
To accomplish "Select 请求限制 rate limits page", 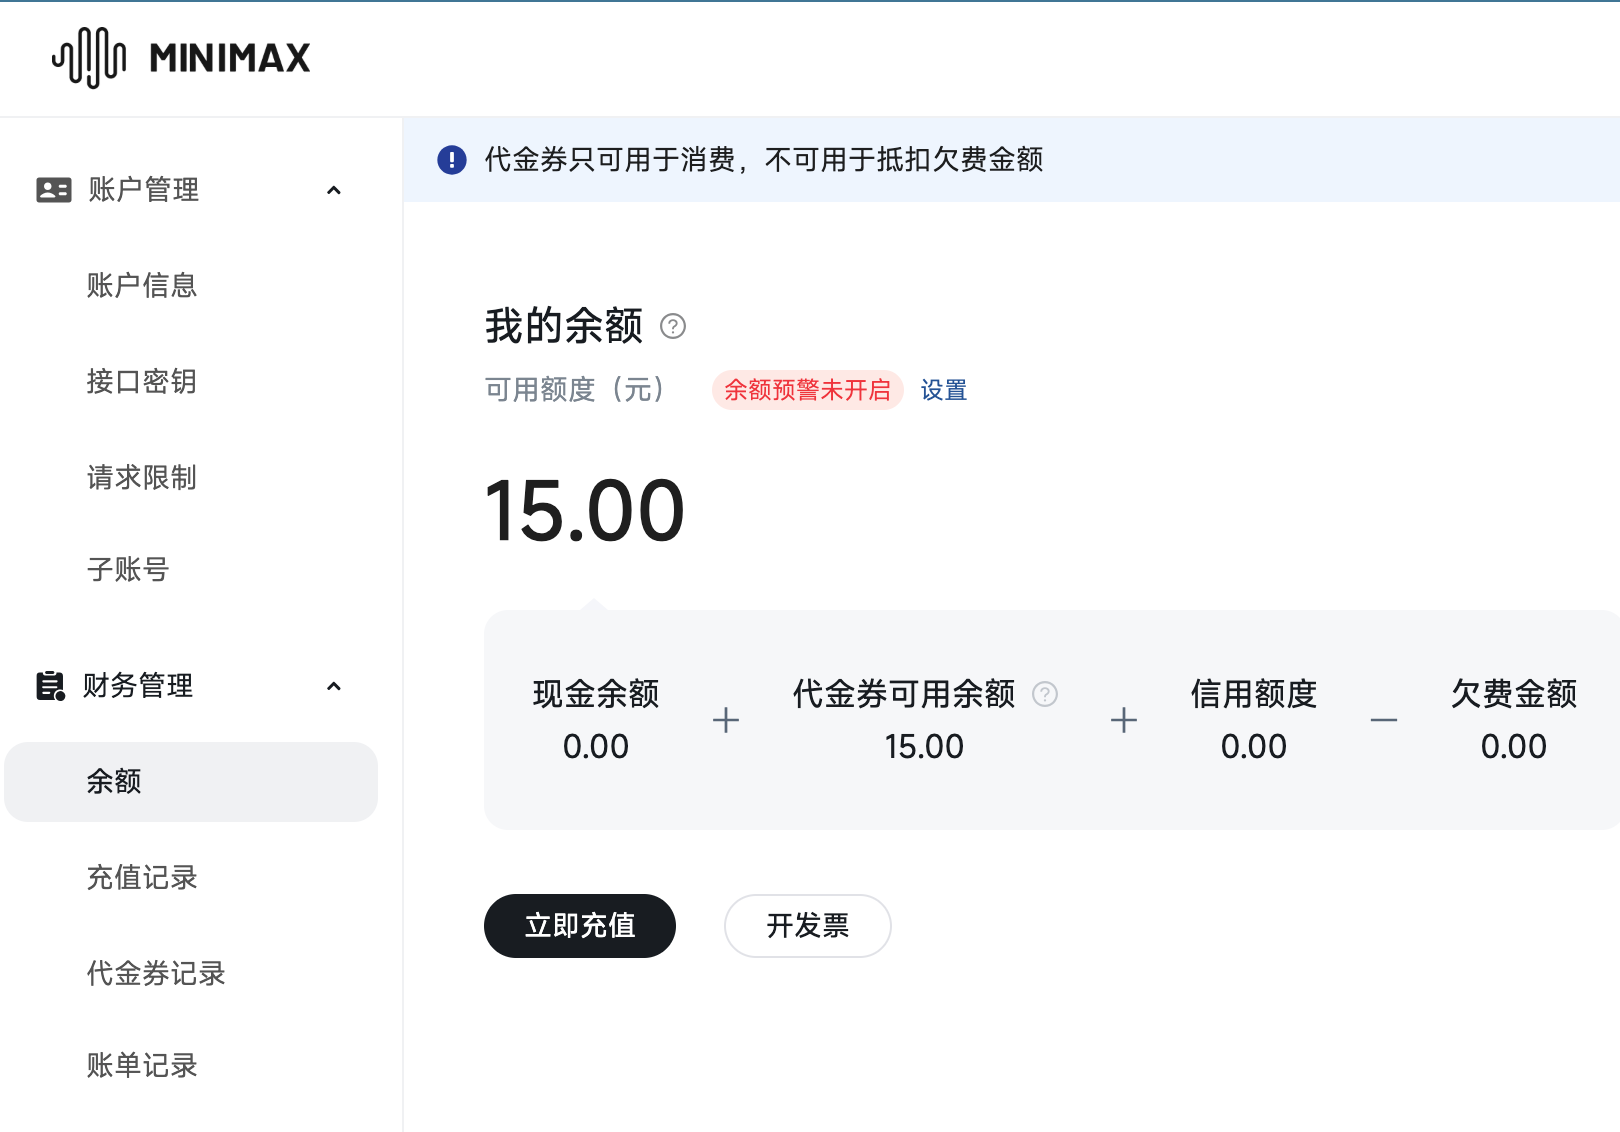I will (141, 478).
